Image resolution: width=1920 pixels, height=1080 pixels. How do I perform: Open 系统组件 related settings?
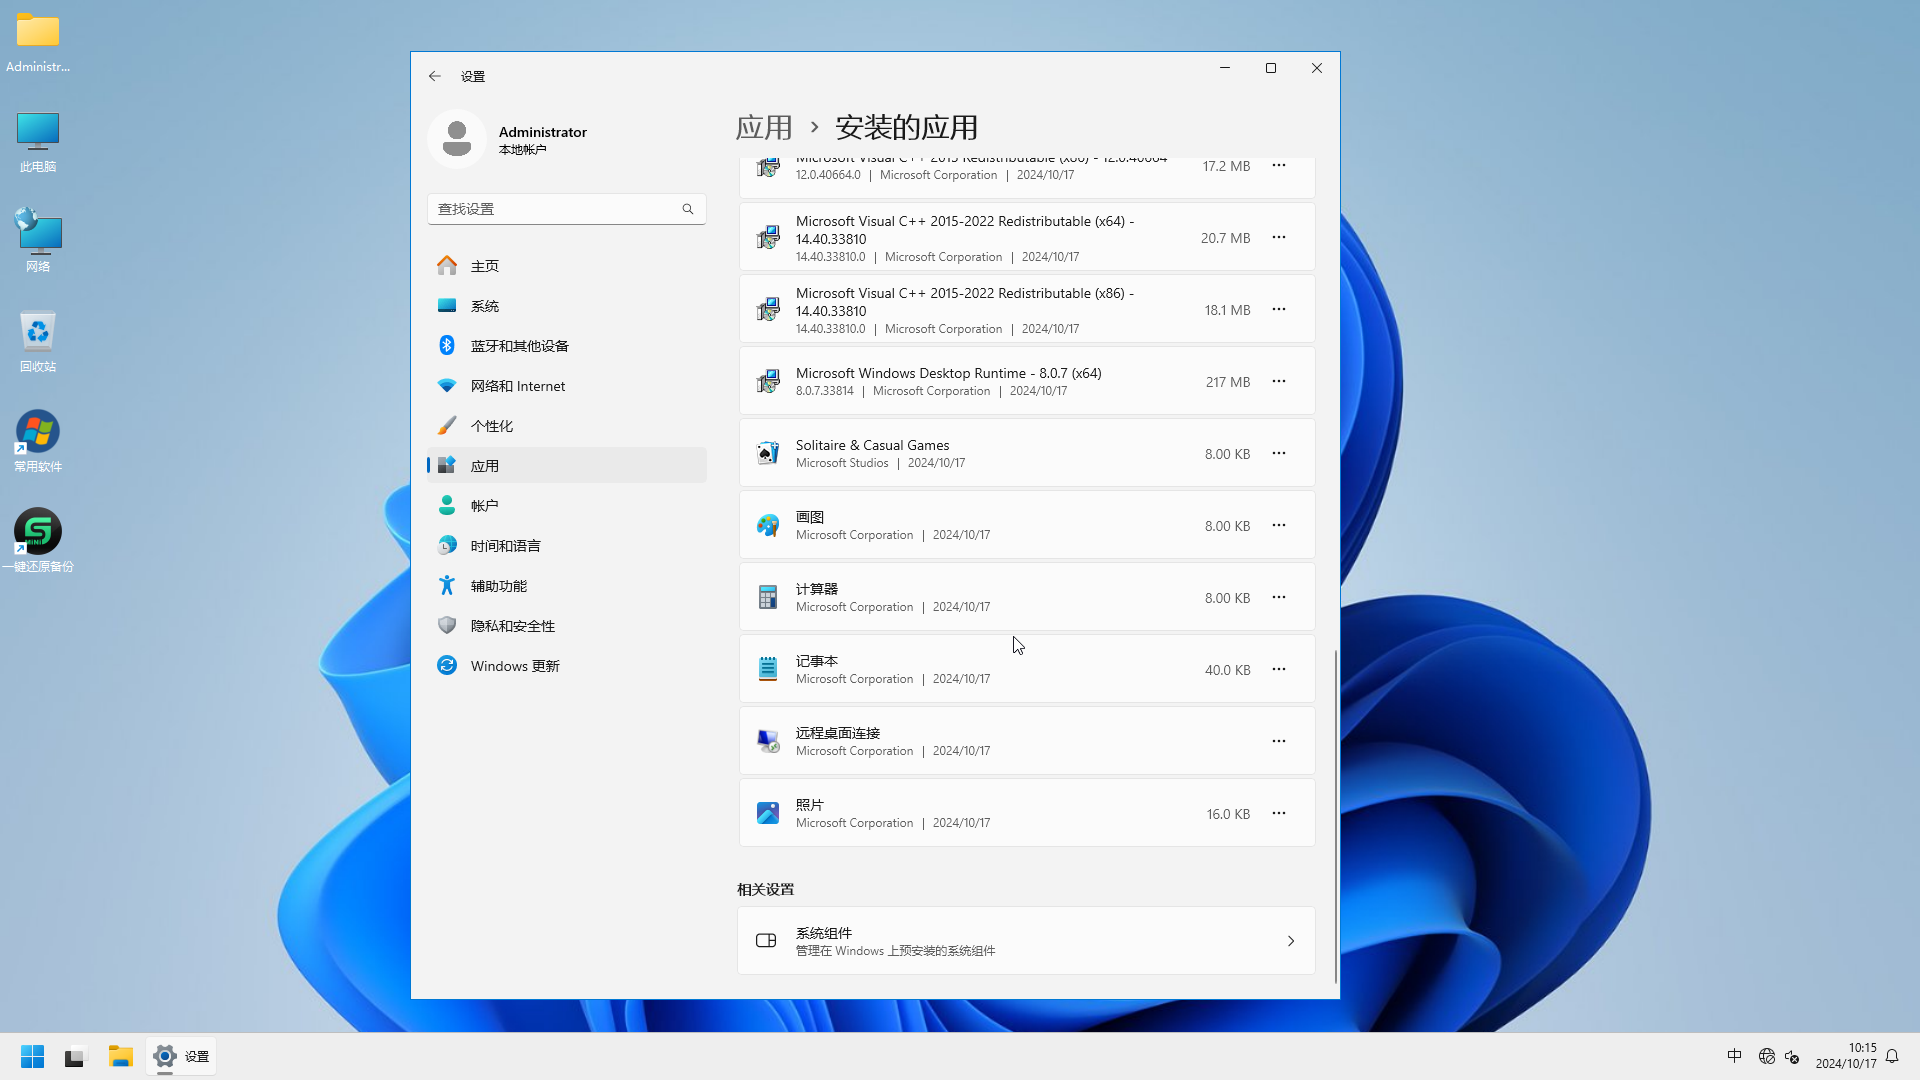click(1026, 941)
